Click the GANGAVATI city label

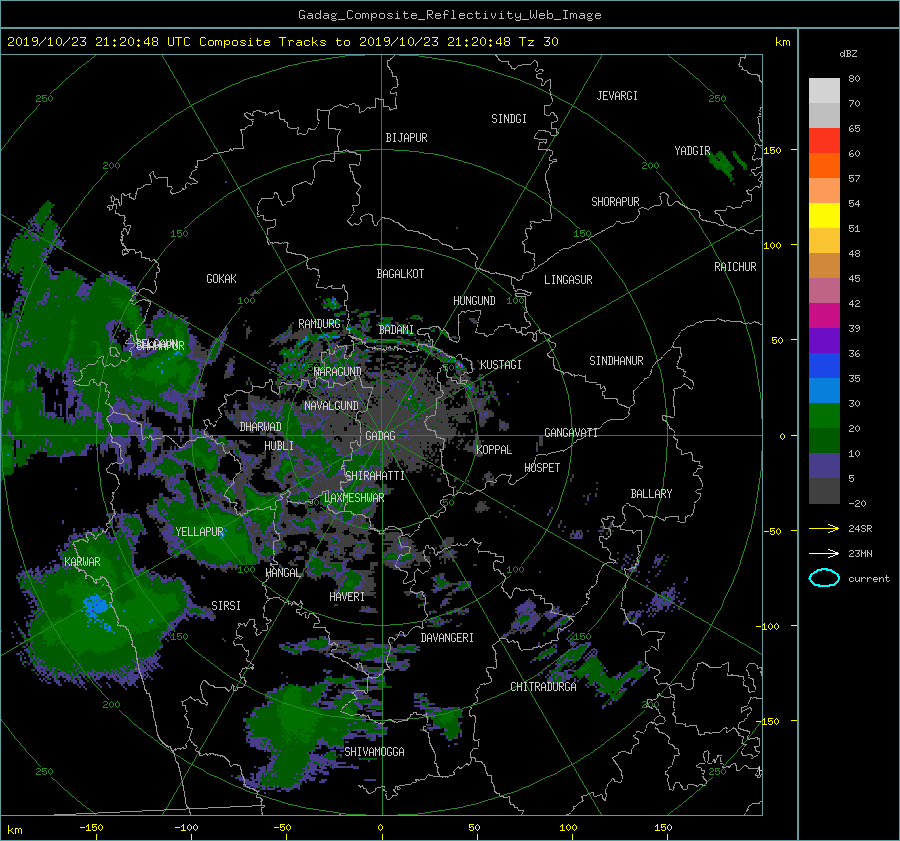click(x=571, y=433)
